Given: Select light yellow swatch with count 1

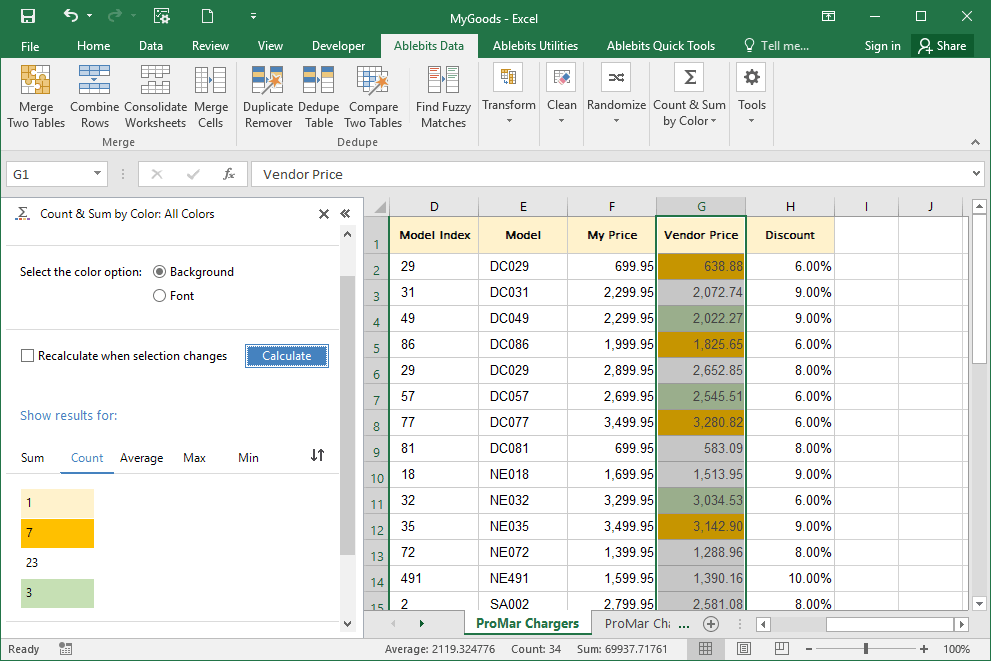Looking at the screenshot, I should (x=58, y=503).
